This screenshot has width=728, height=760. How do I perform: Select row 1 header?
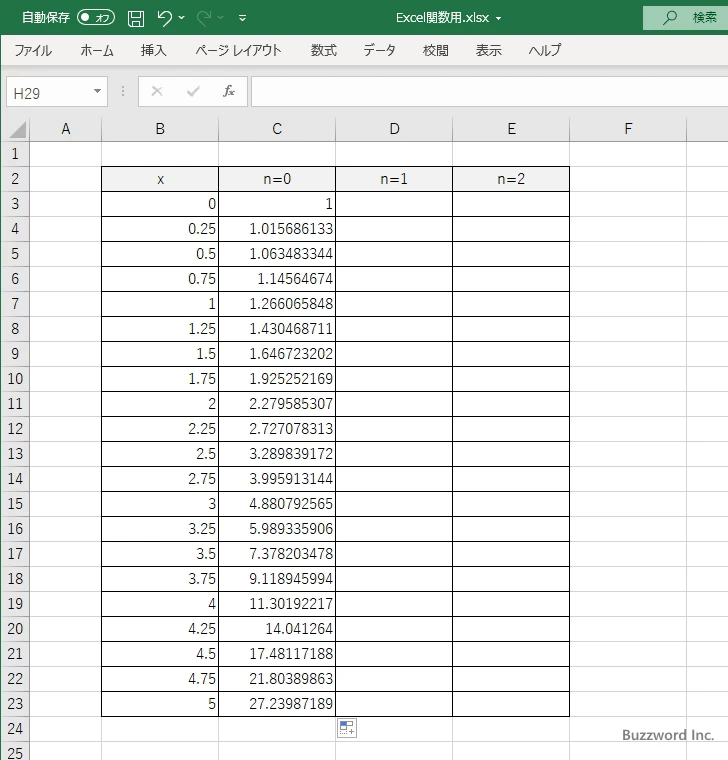tap(15, 154)
